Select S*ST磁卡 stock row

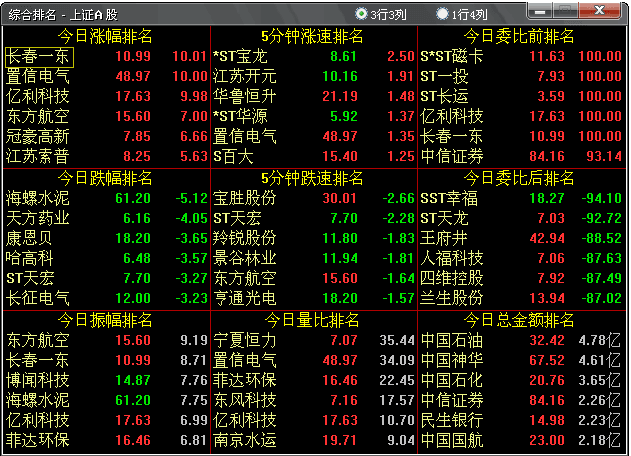click(x=522, y=56)
